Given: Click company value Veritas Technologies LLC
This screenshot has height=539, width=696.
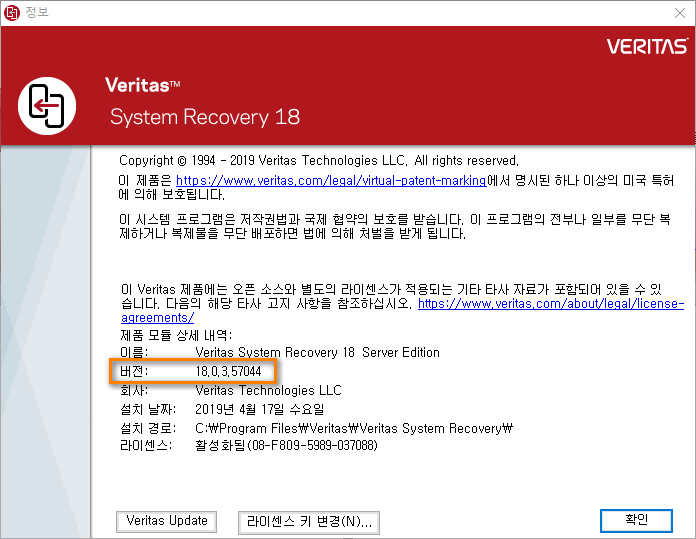Looking at the screenshot, I should [268, 390].
